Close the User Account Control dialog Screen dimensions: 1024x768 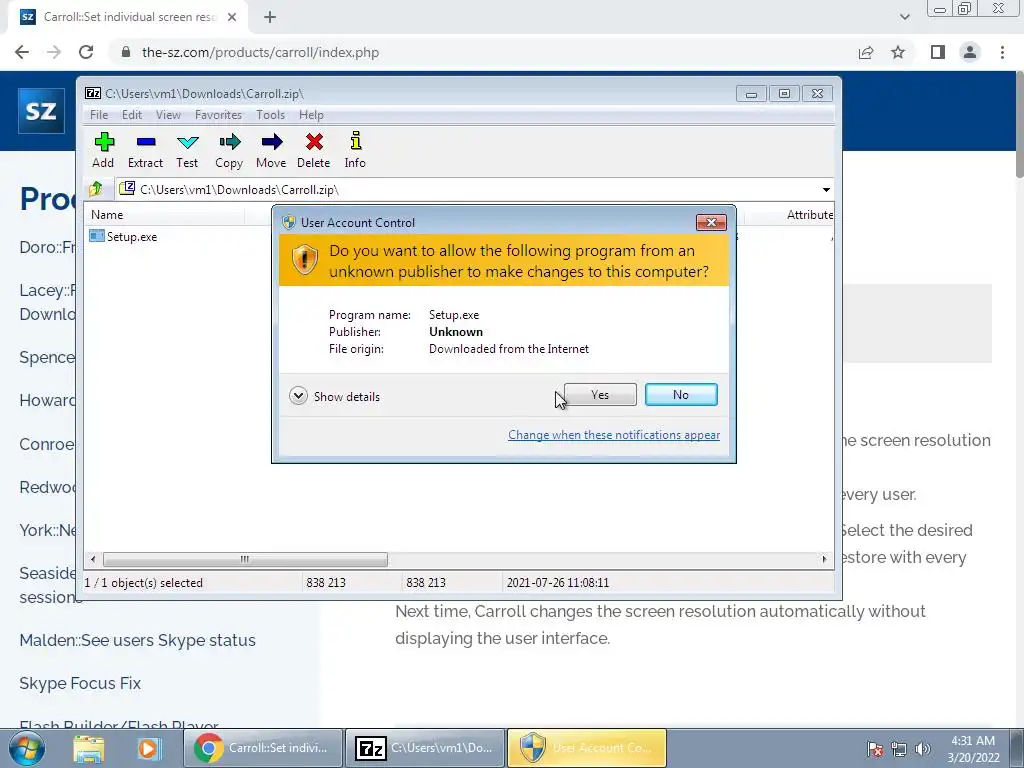point(711,223)
